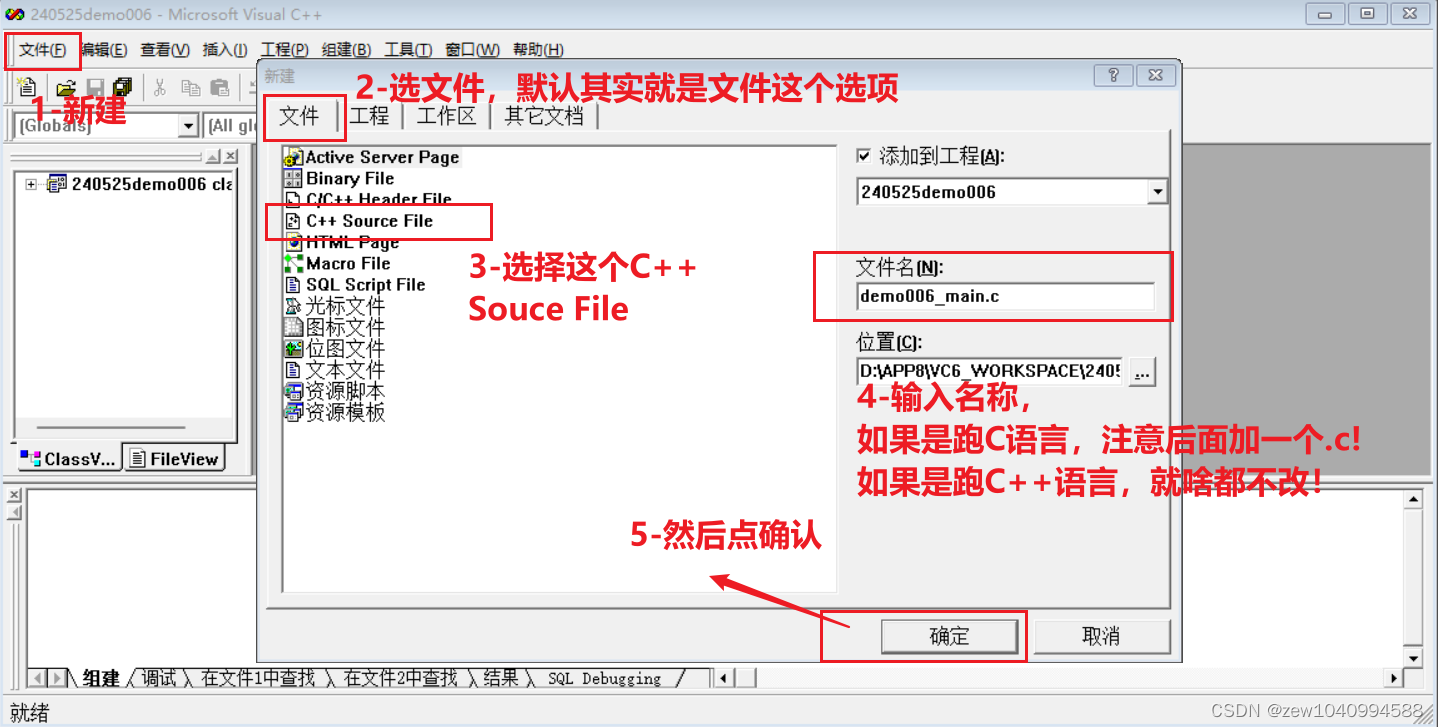Screen dimensions: 1438x727
Task: Switch to the 工作区 tab in dialog
Action: pyautogui.click(x=446, y=116)
